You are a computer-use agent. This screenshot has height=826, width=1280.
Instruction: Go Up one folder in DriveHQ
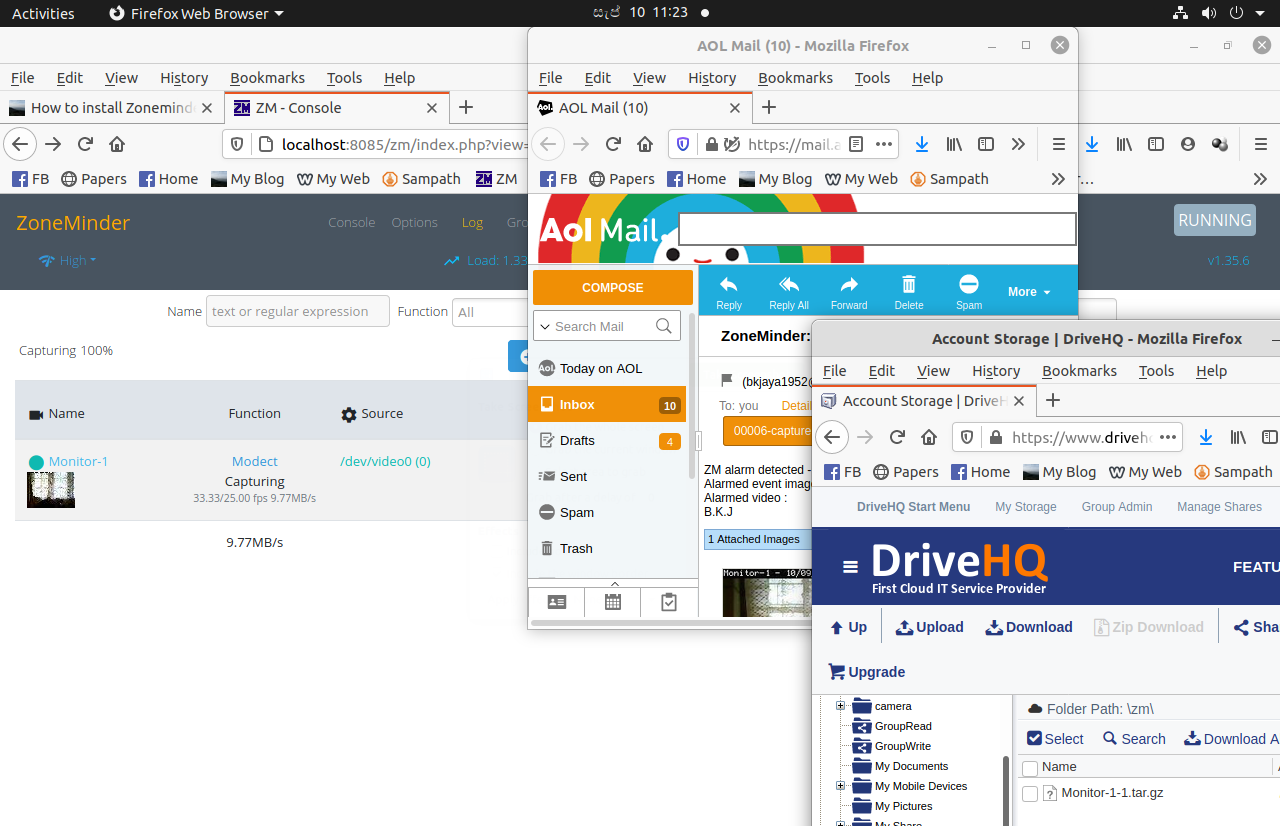849,627
